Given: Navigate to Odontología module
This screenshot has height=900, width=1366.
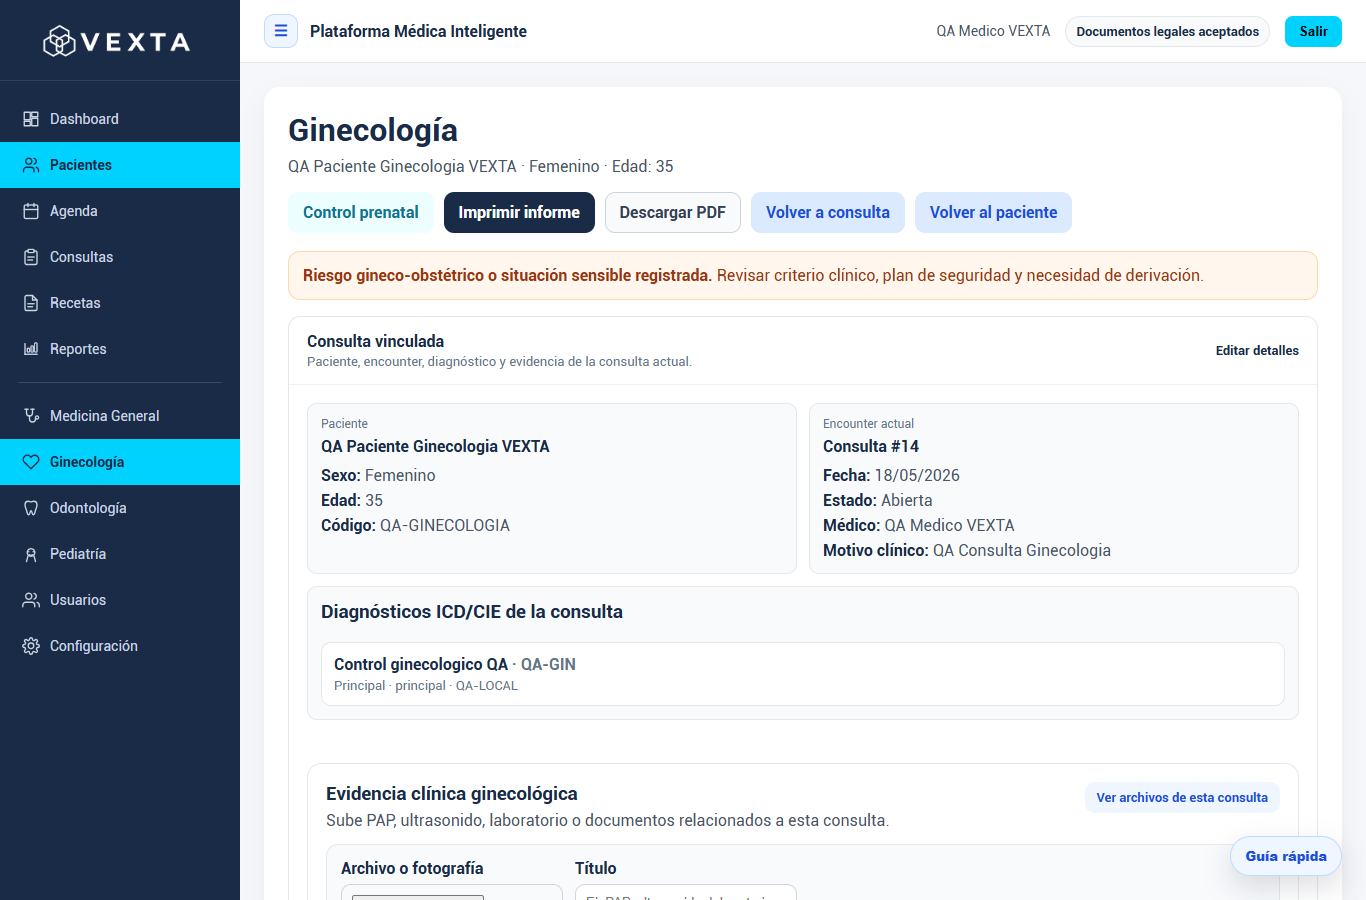Looking at the screenshot, I should point(120,508).
